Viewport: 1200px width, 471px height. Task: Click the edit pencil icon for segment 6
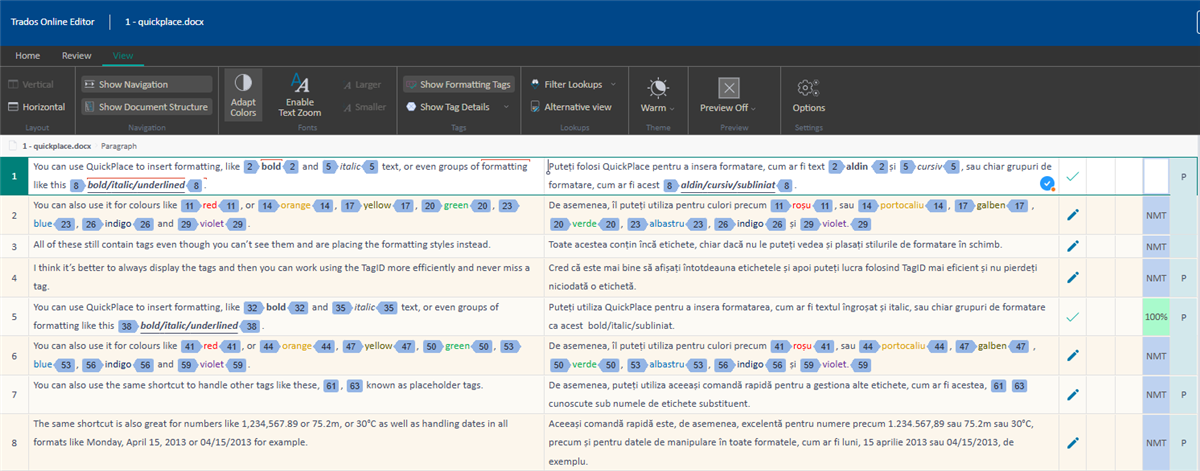coord(1072,355)
